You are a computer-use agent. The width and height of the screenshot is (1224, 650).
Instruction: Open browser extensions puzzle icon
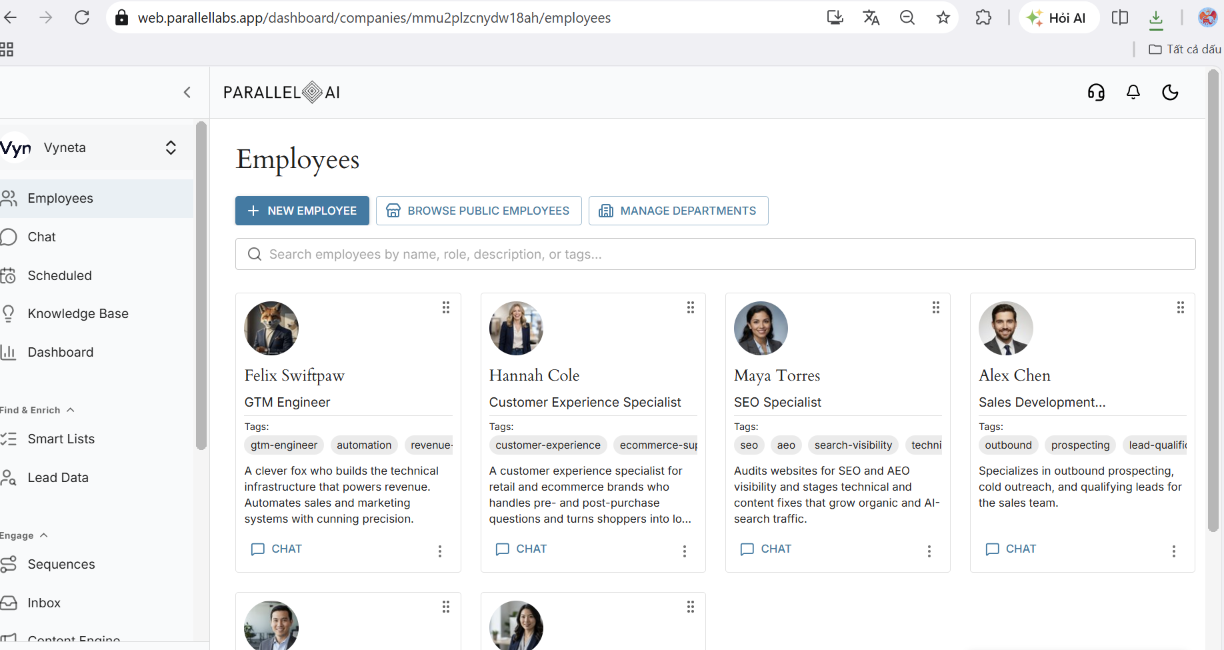984,17
